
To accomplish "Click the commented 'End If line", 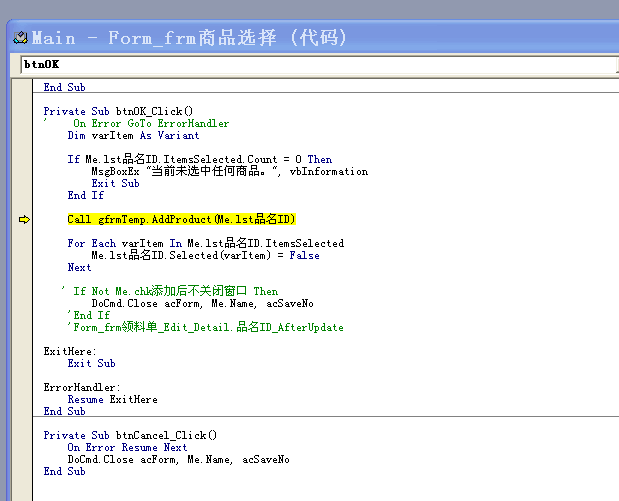I will [88, 315].
